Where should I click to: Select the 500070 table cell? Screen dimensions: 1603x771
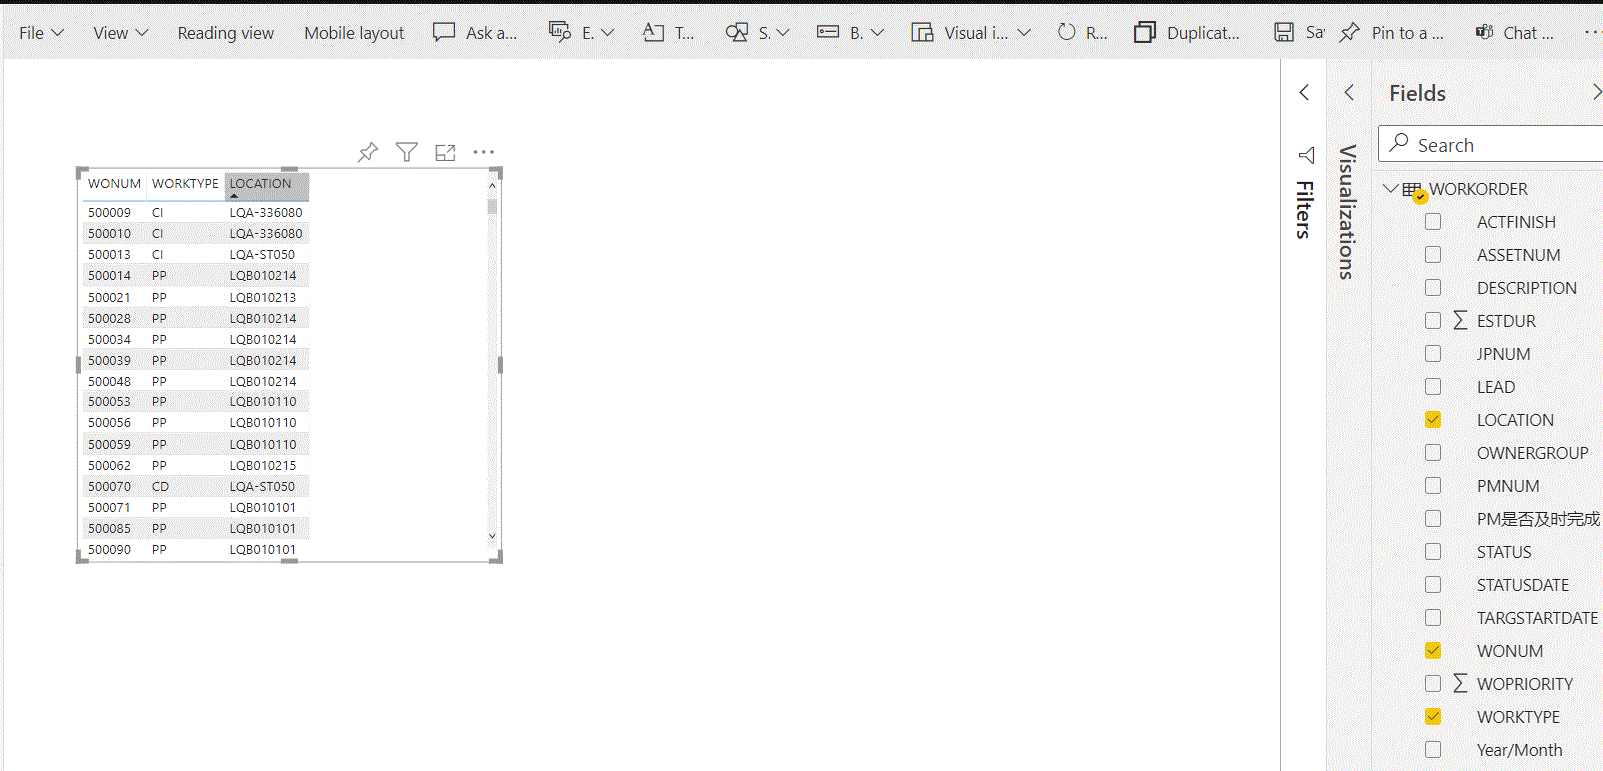(109, 486)
